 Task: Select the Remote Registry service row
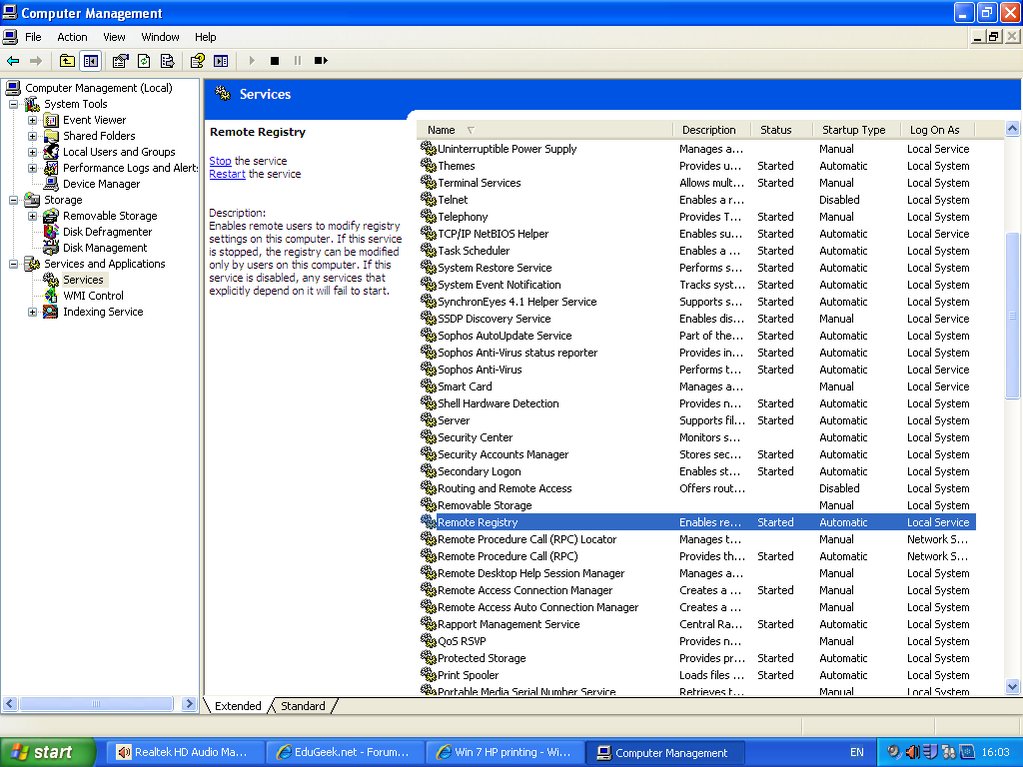point(698,522)
